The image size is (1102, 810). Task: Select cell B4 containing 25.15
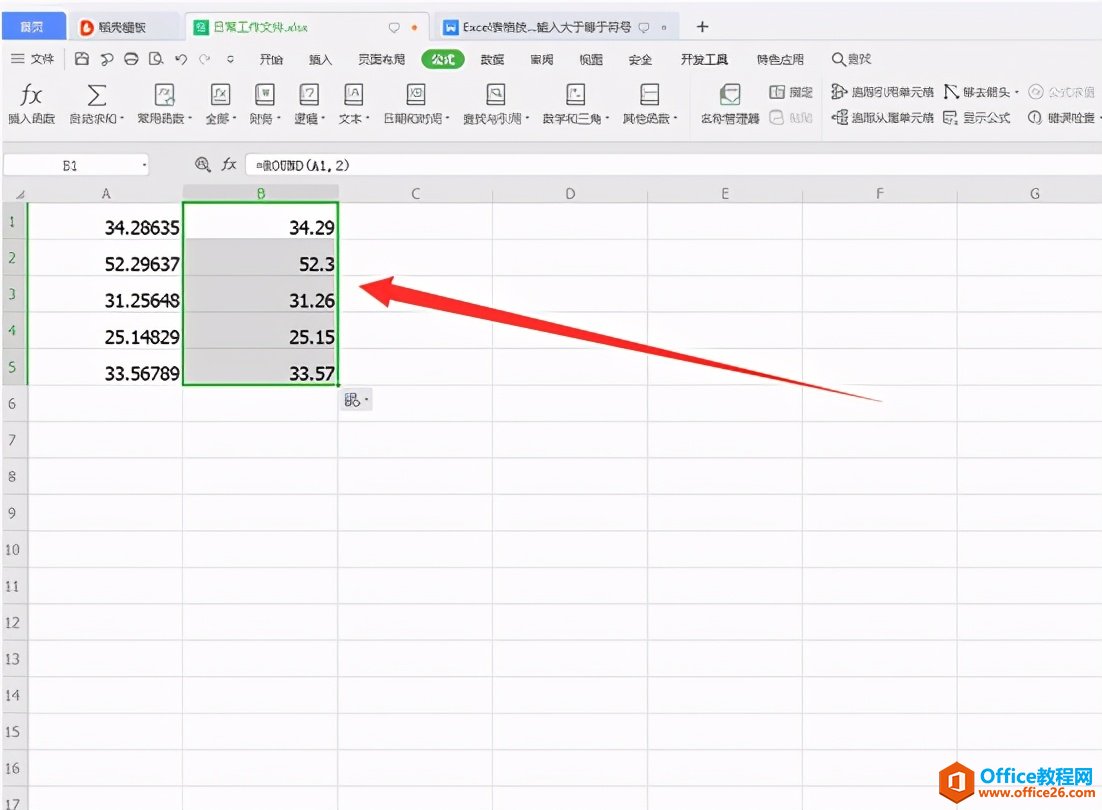pos(260,331)
